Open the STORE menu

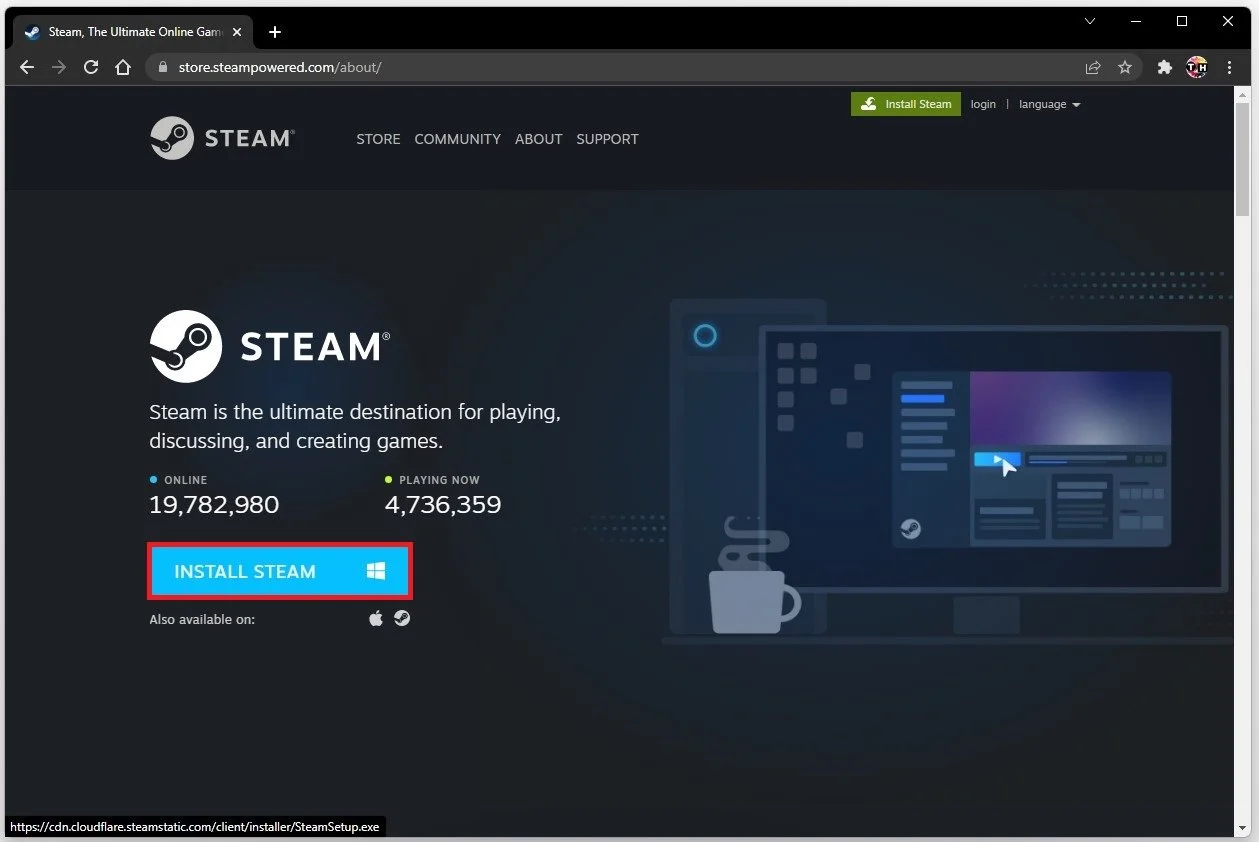pos(378,139)
